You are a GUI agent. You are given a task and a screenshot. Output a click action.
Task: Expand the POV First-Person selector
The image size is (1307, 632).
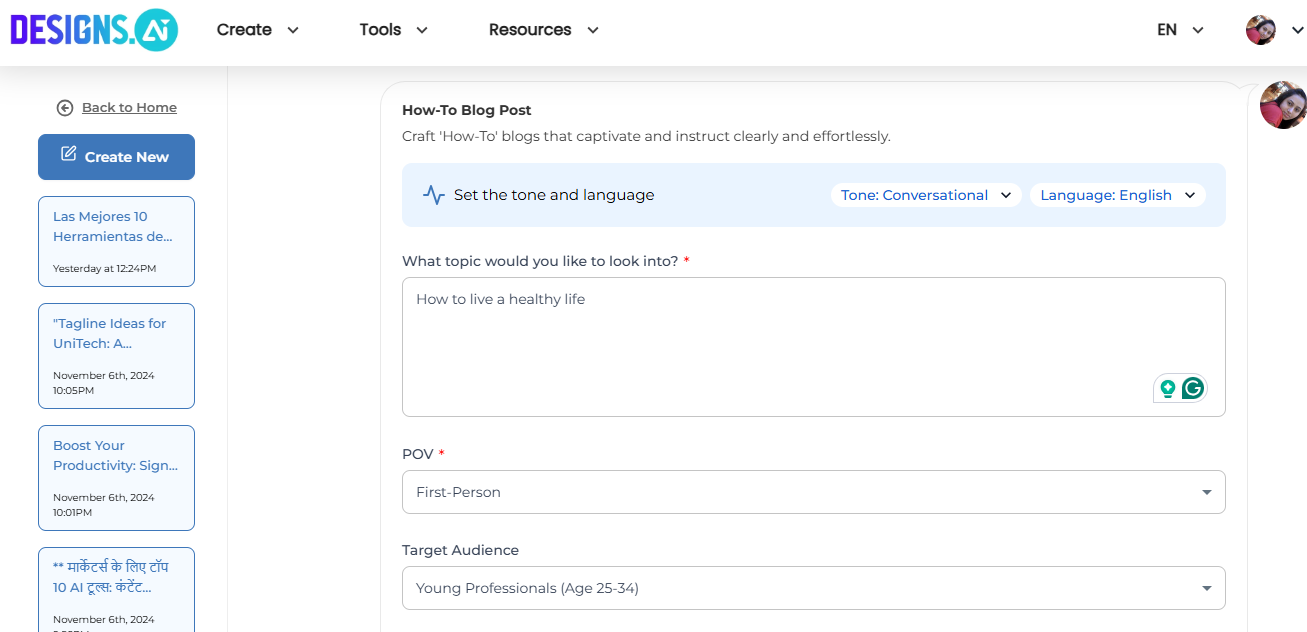[x=813, y=492]
